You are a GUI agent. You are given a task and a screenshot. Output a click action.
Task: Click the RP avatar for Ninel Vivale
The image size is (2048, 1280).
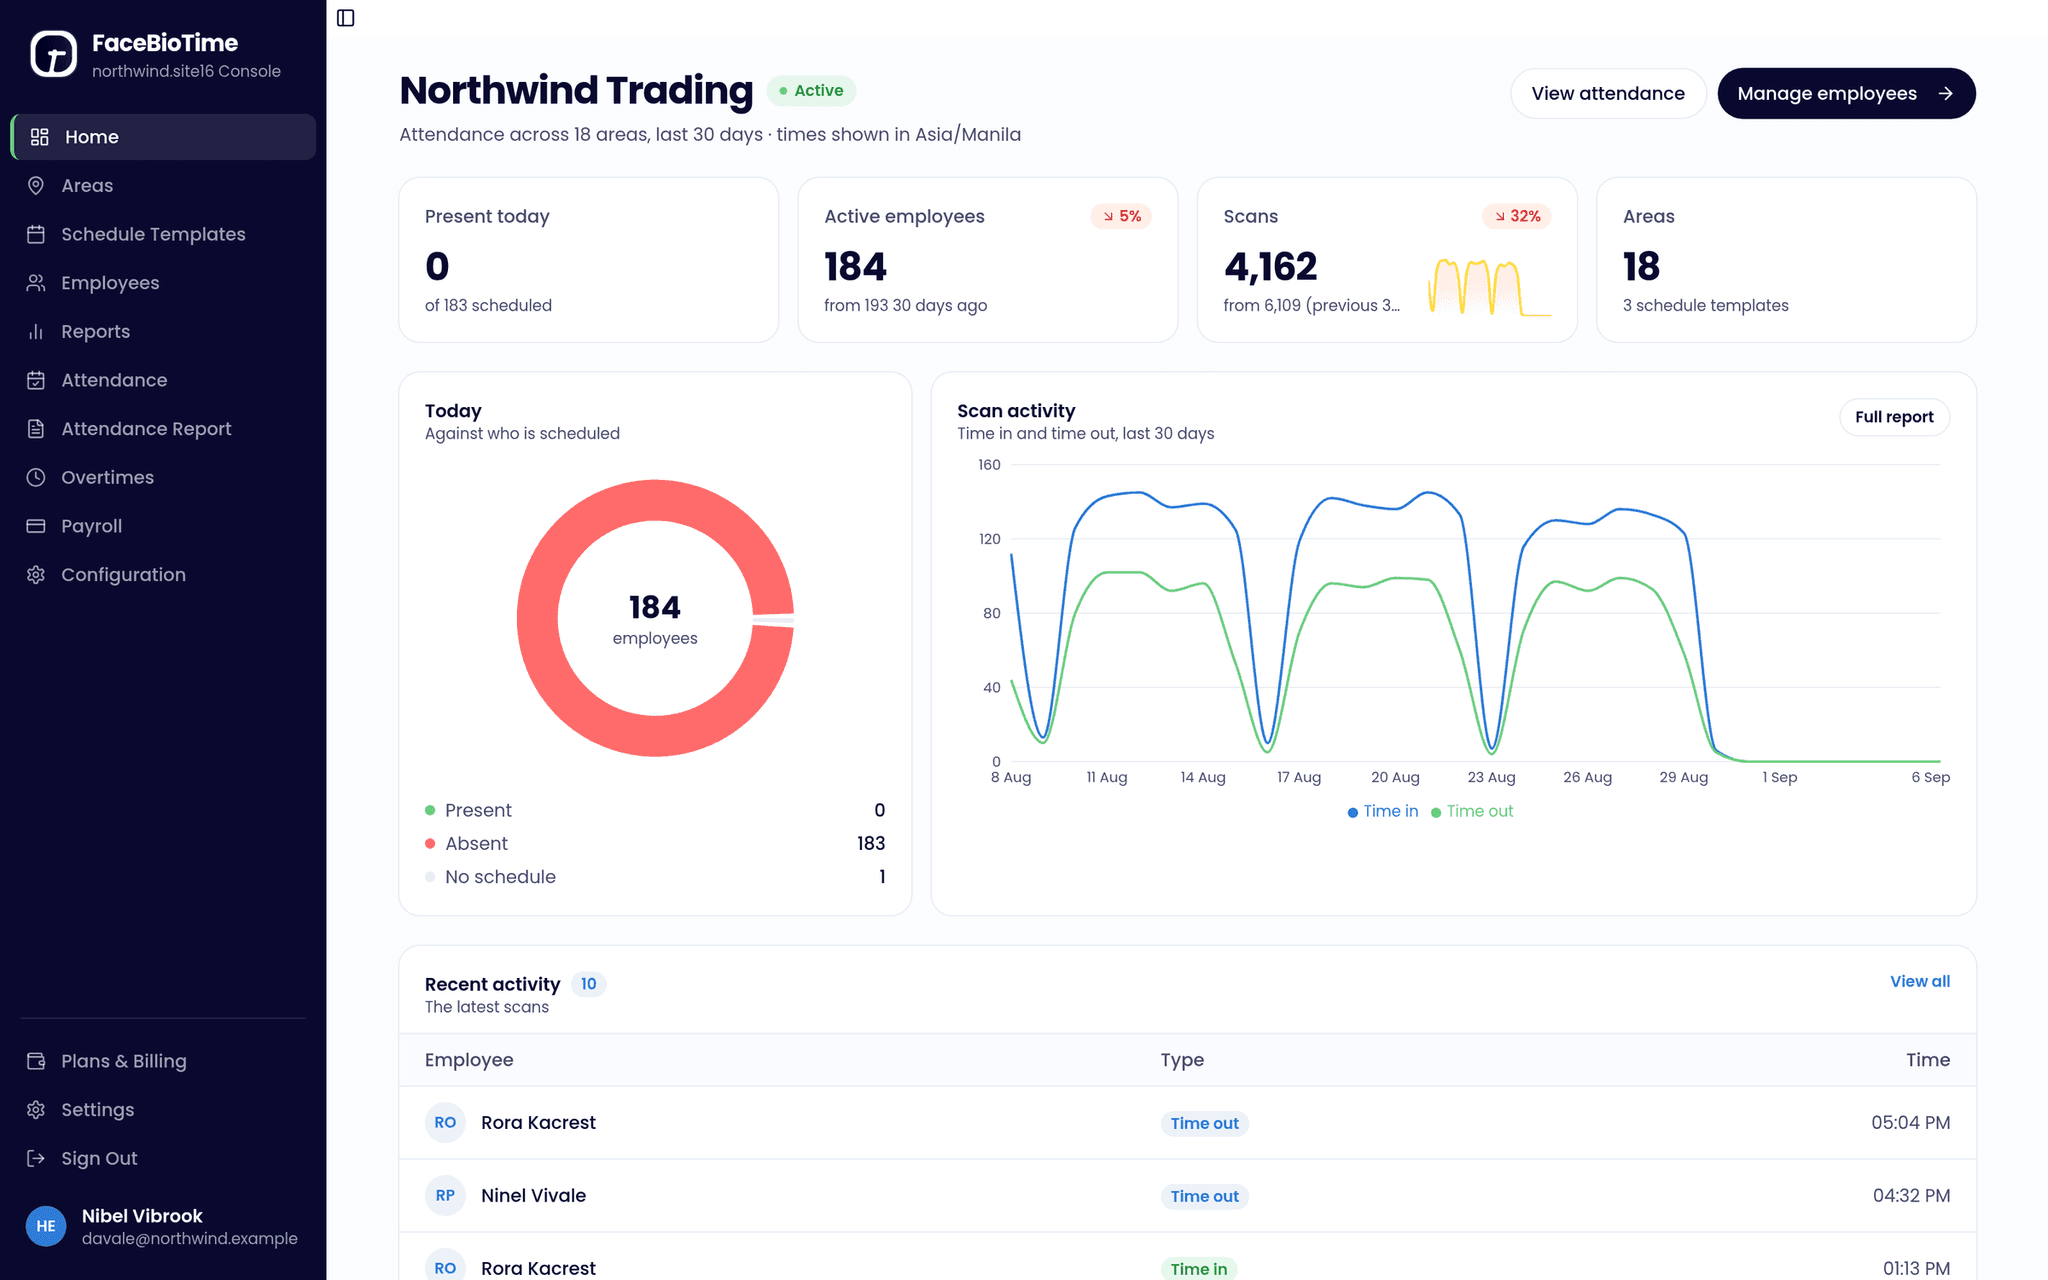445,1195
